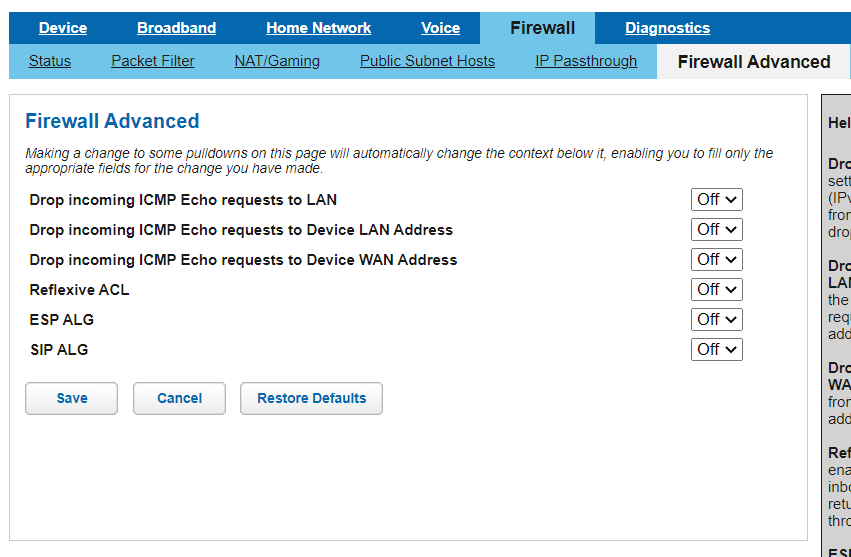Select the Firewall tab

[x=542, y=28]
